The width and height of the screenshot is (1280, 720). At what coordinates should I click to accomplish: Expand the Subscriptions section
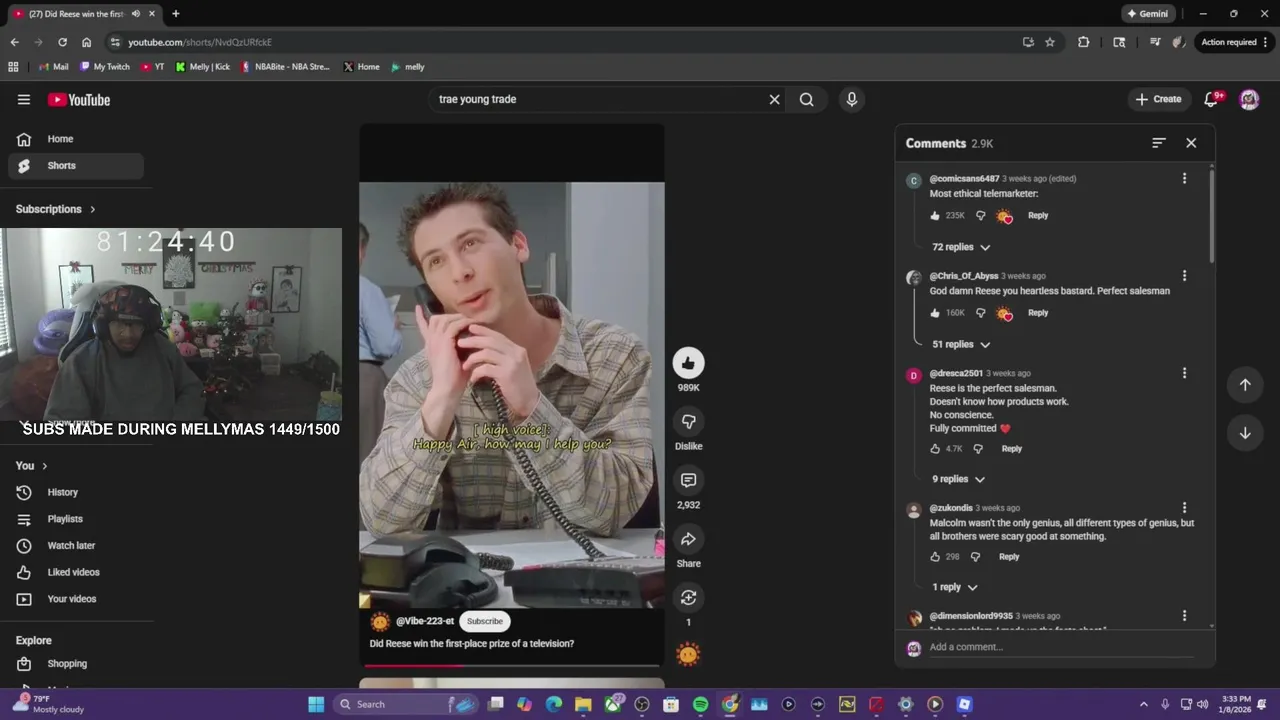(x=56, y=209)
